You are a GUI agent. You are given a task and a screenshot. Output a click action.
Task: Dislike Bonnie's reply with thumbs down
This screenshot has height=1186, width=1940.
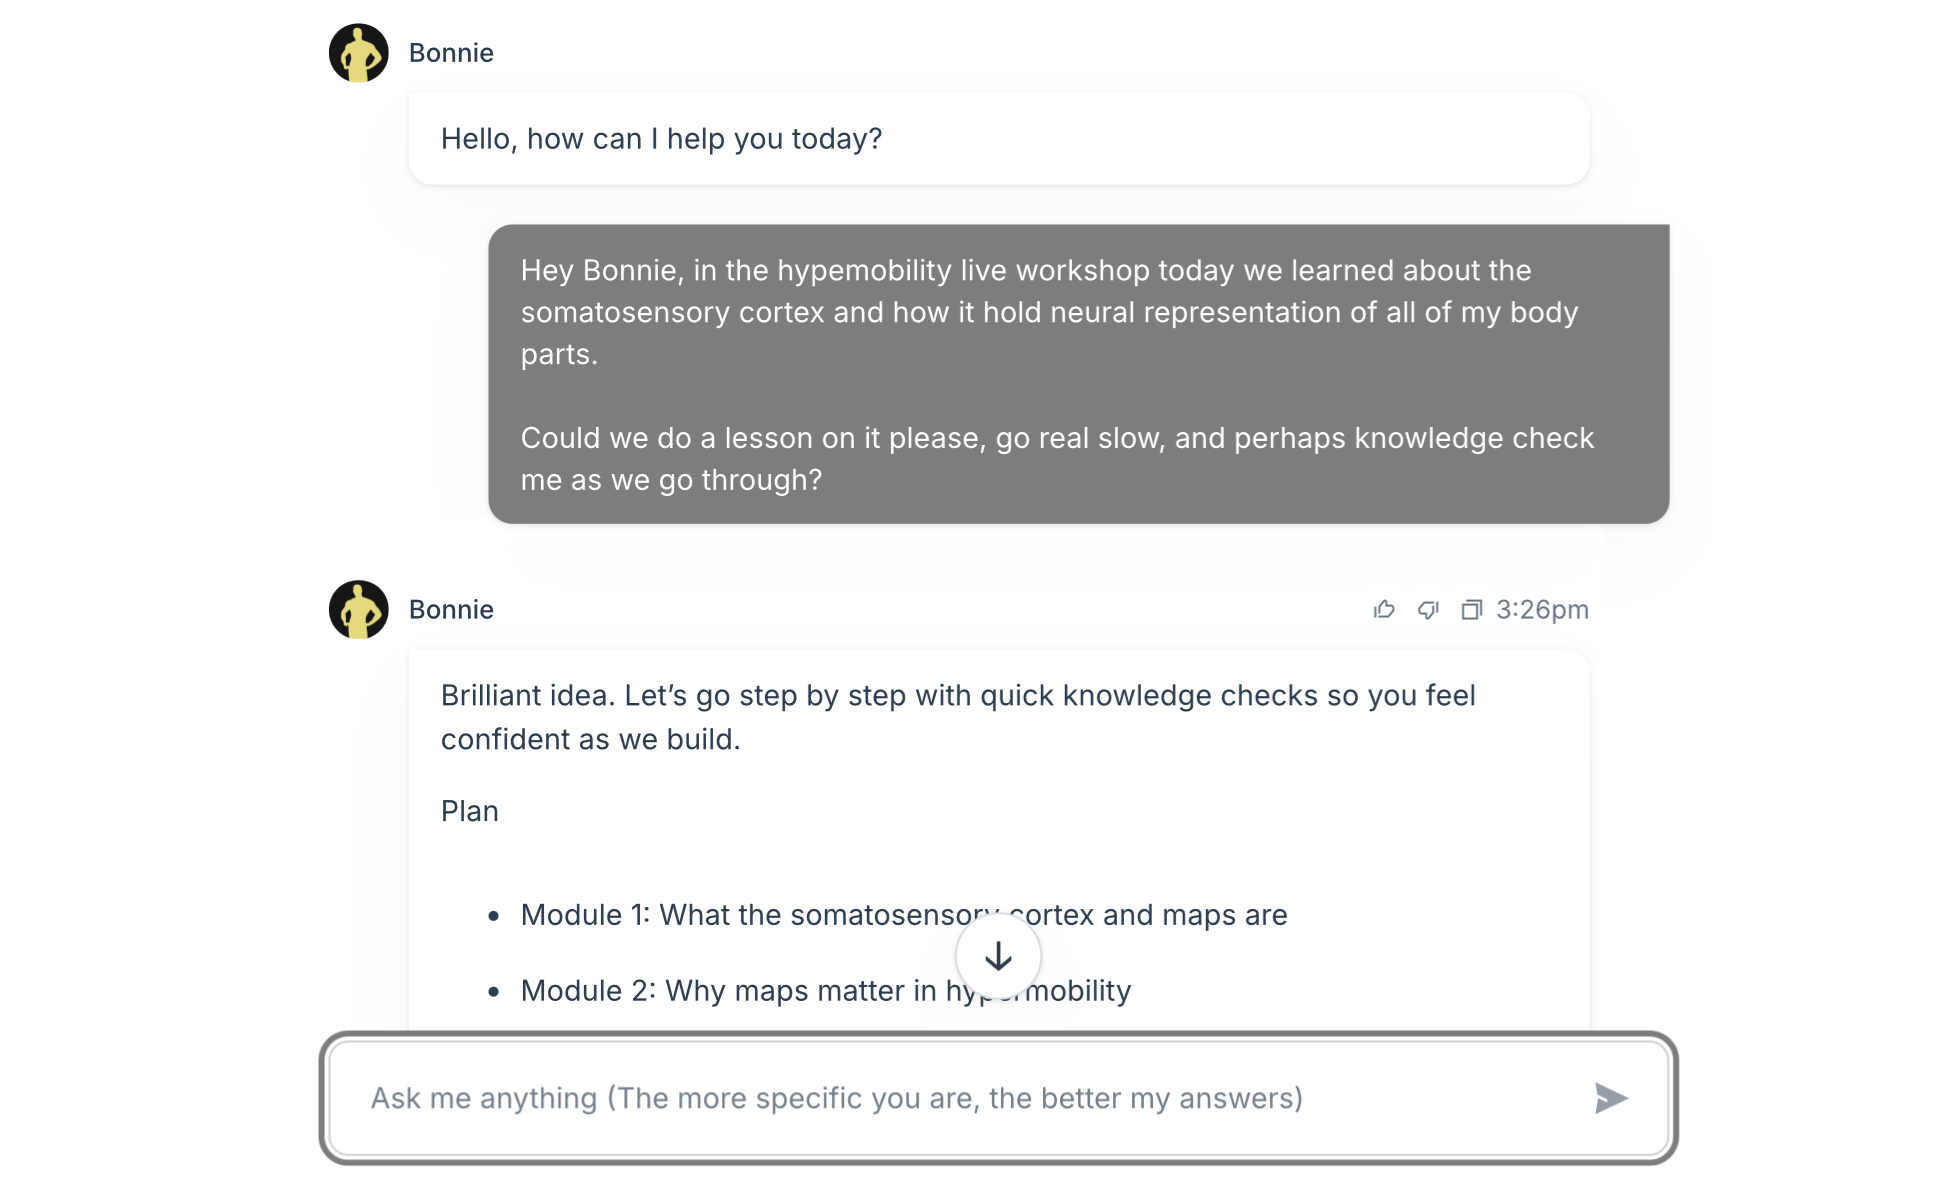1428,609
